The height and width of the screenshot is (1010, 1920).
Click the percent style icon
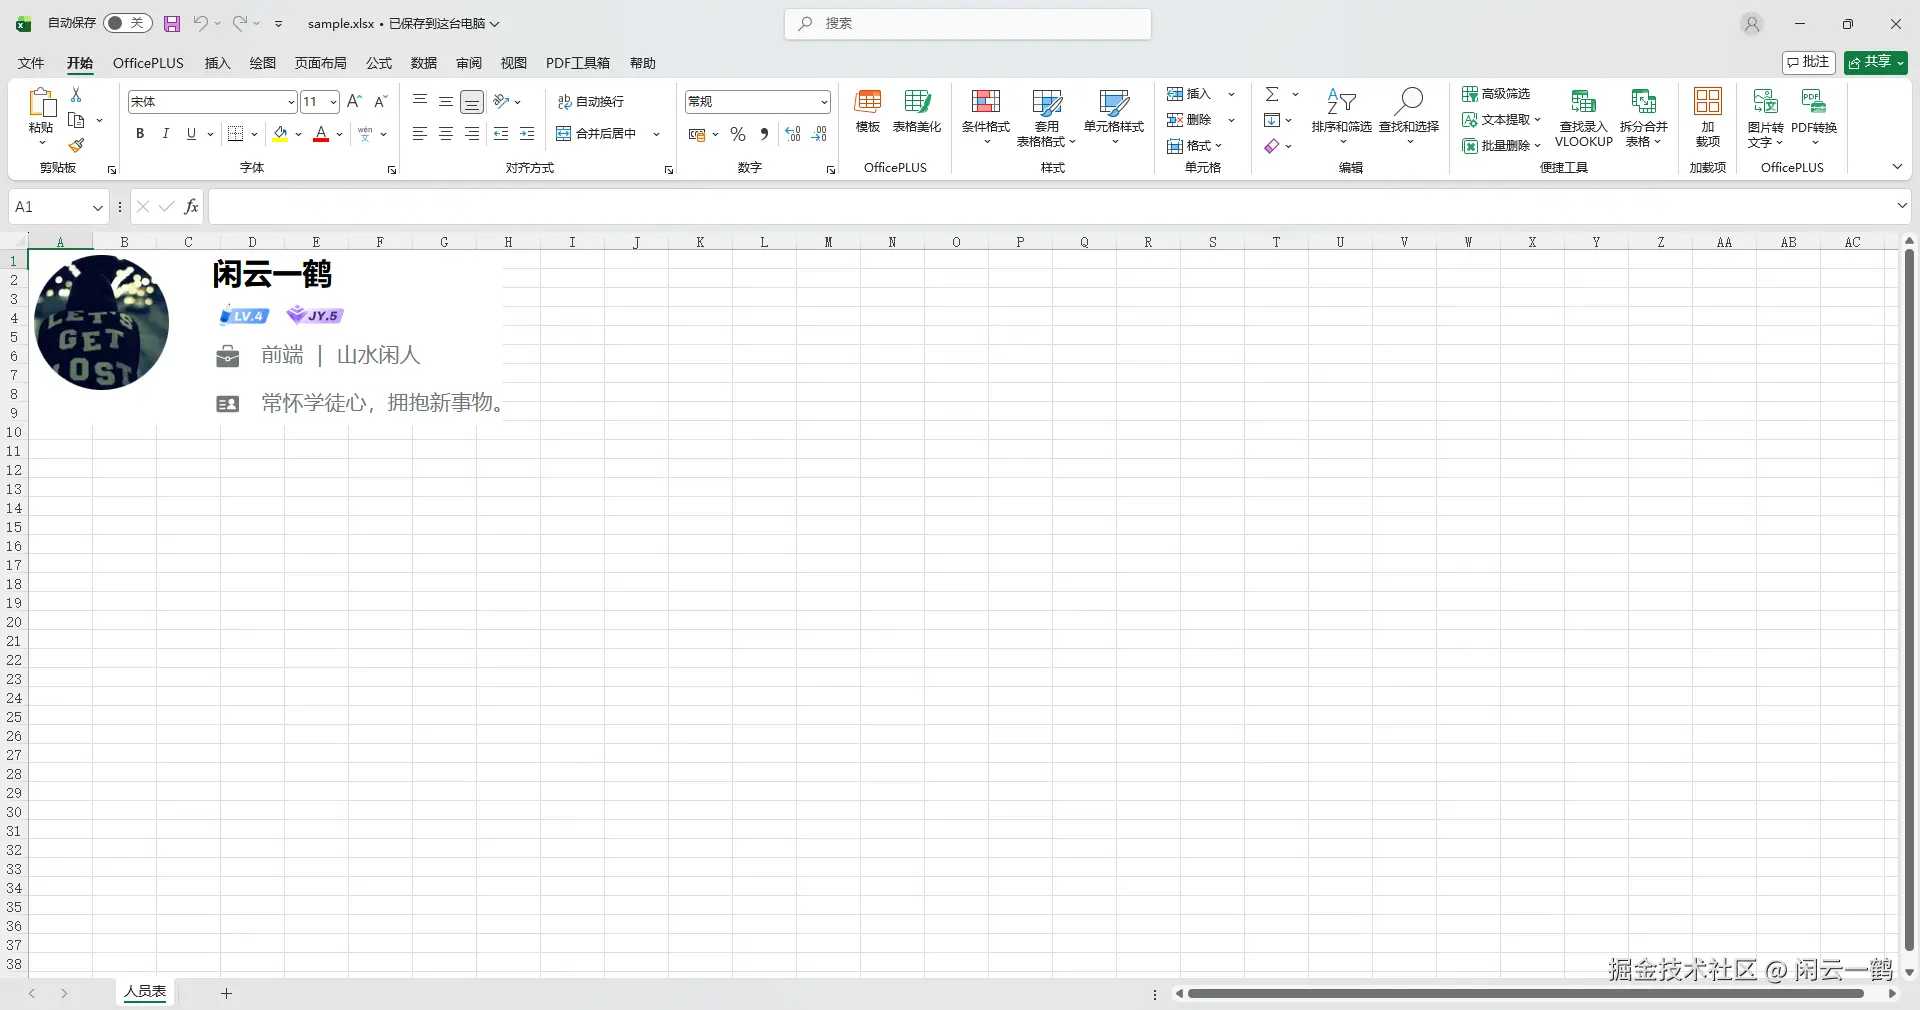(x=738, y=134)
